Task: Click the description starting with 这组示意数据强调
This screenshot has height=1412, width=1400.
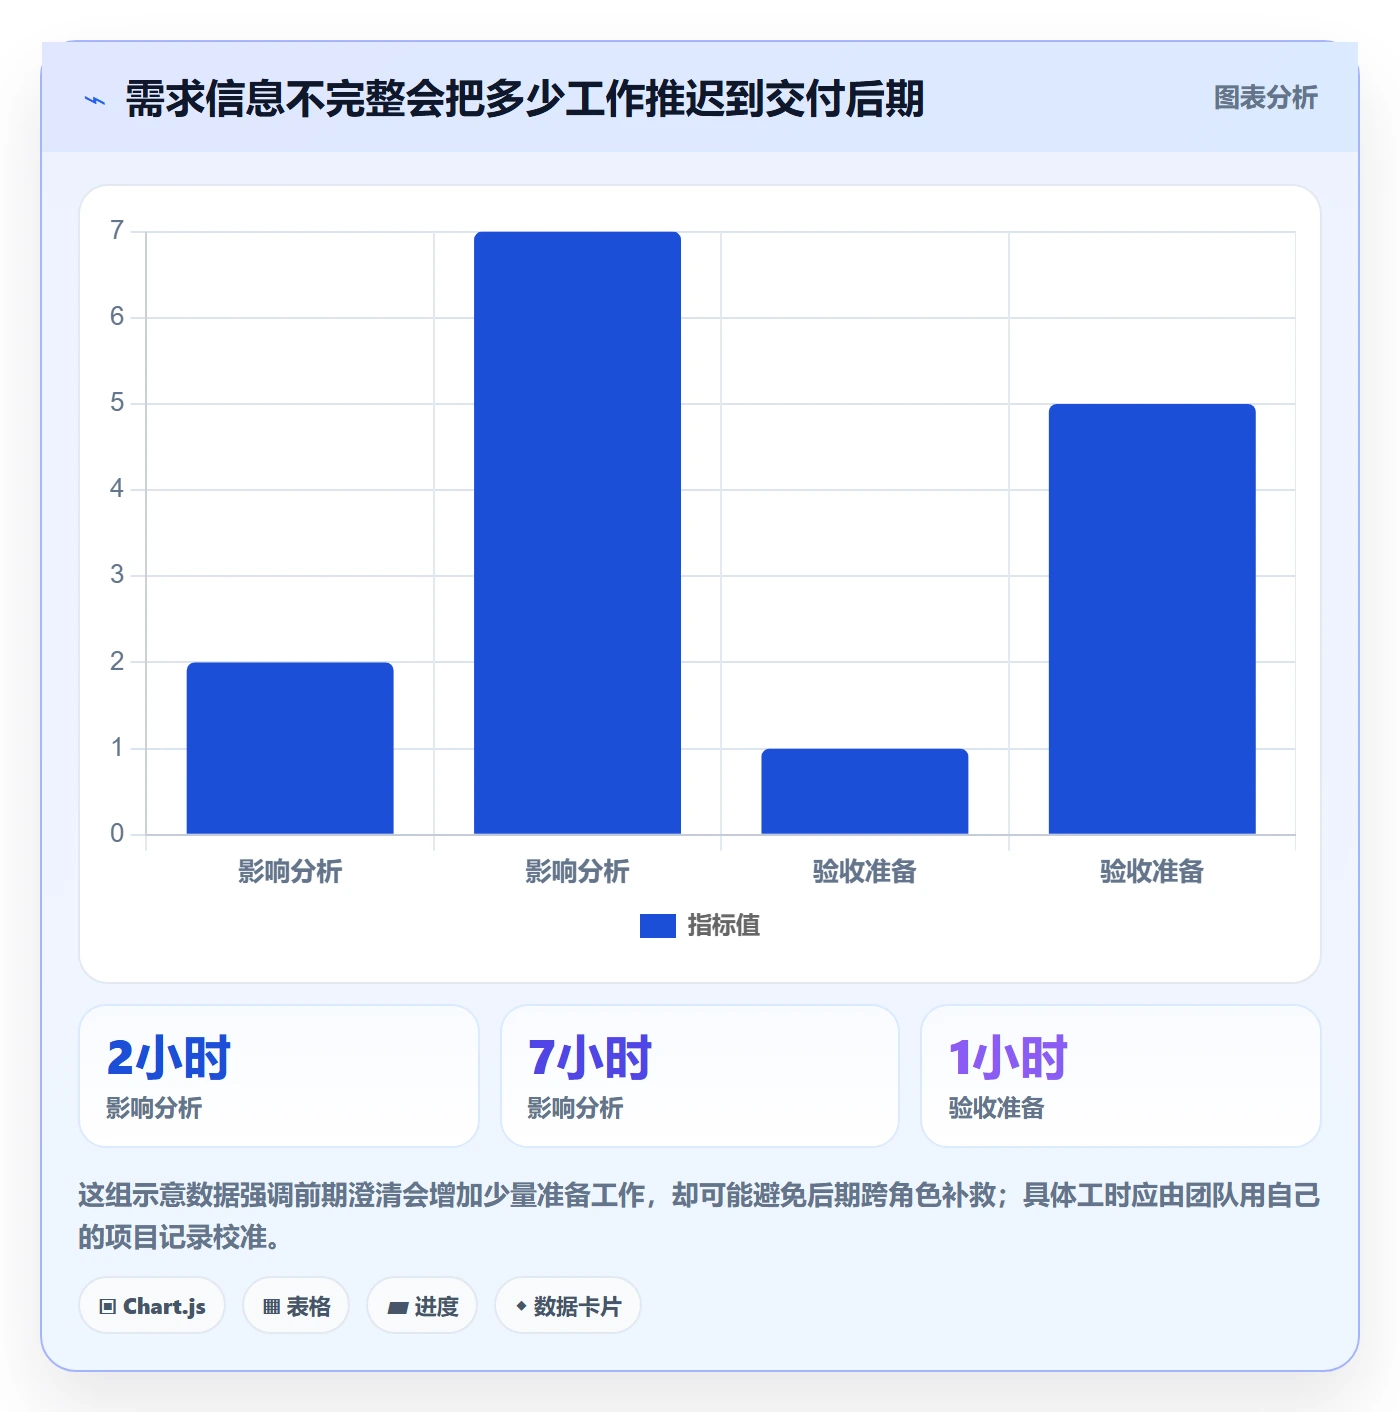Action: pos(700,1216)
